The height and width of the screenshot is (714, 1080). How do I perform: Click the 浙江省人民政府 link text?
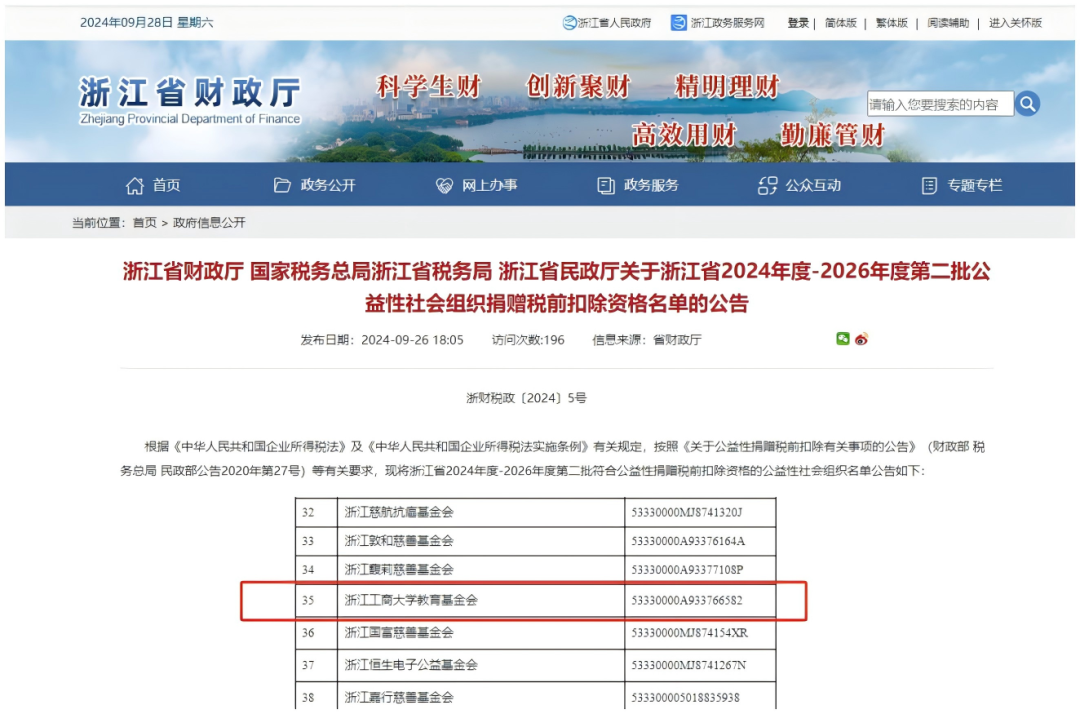pos(614,23)
